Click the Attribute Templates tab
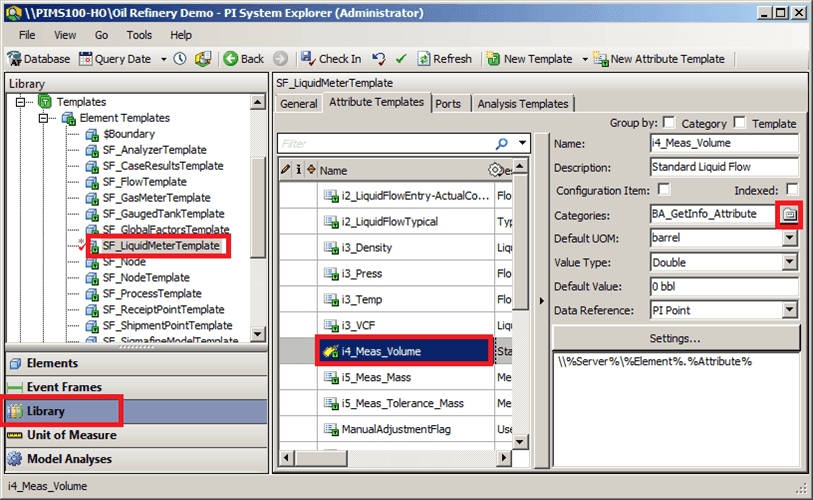The image size is (813, 500). [376, 102]
